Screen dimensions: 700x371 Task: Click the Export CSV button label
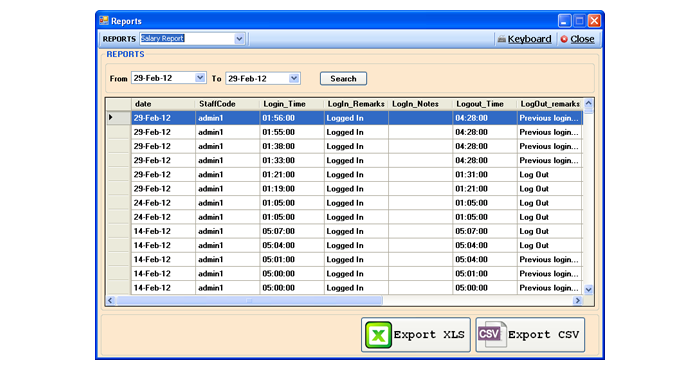(x=543, y=334)
